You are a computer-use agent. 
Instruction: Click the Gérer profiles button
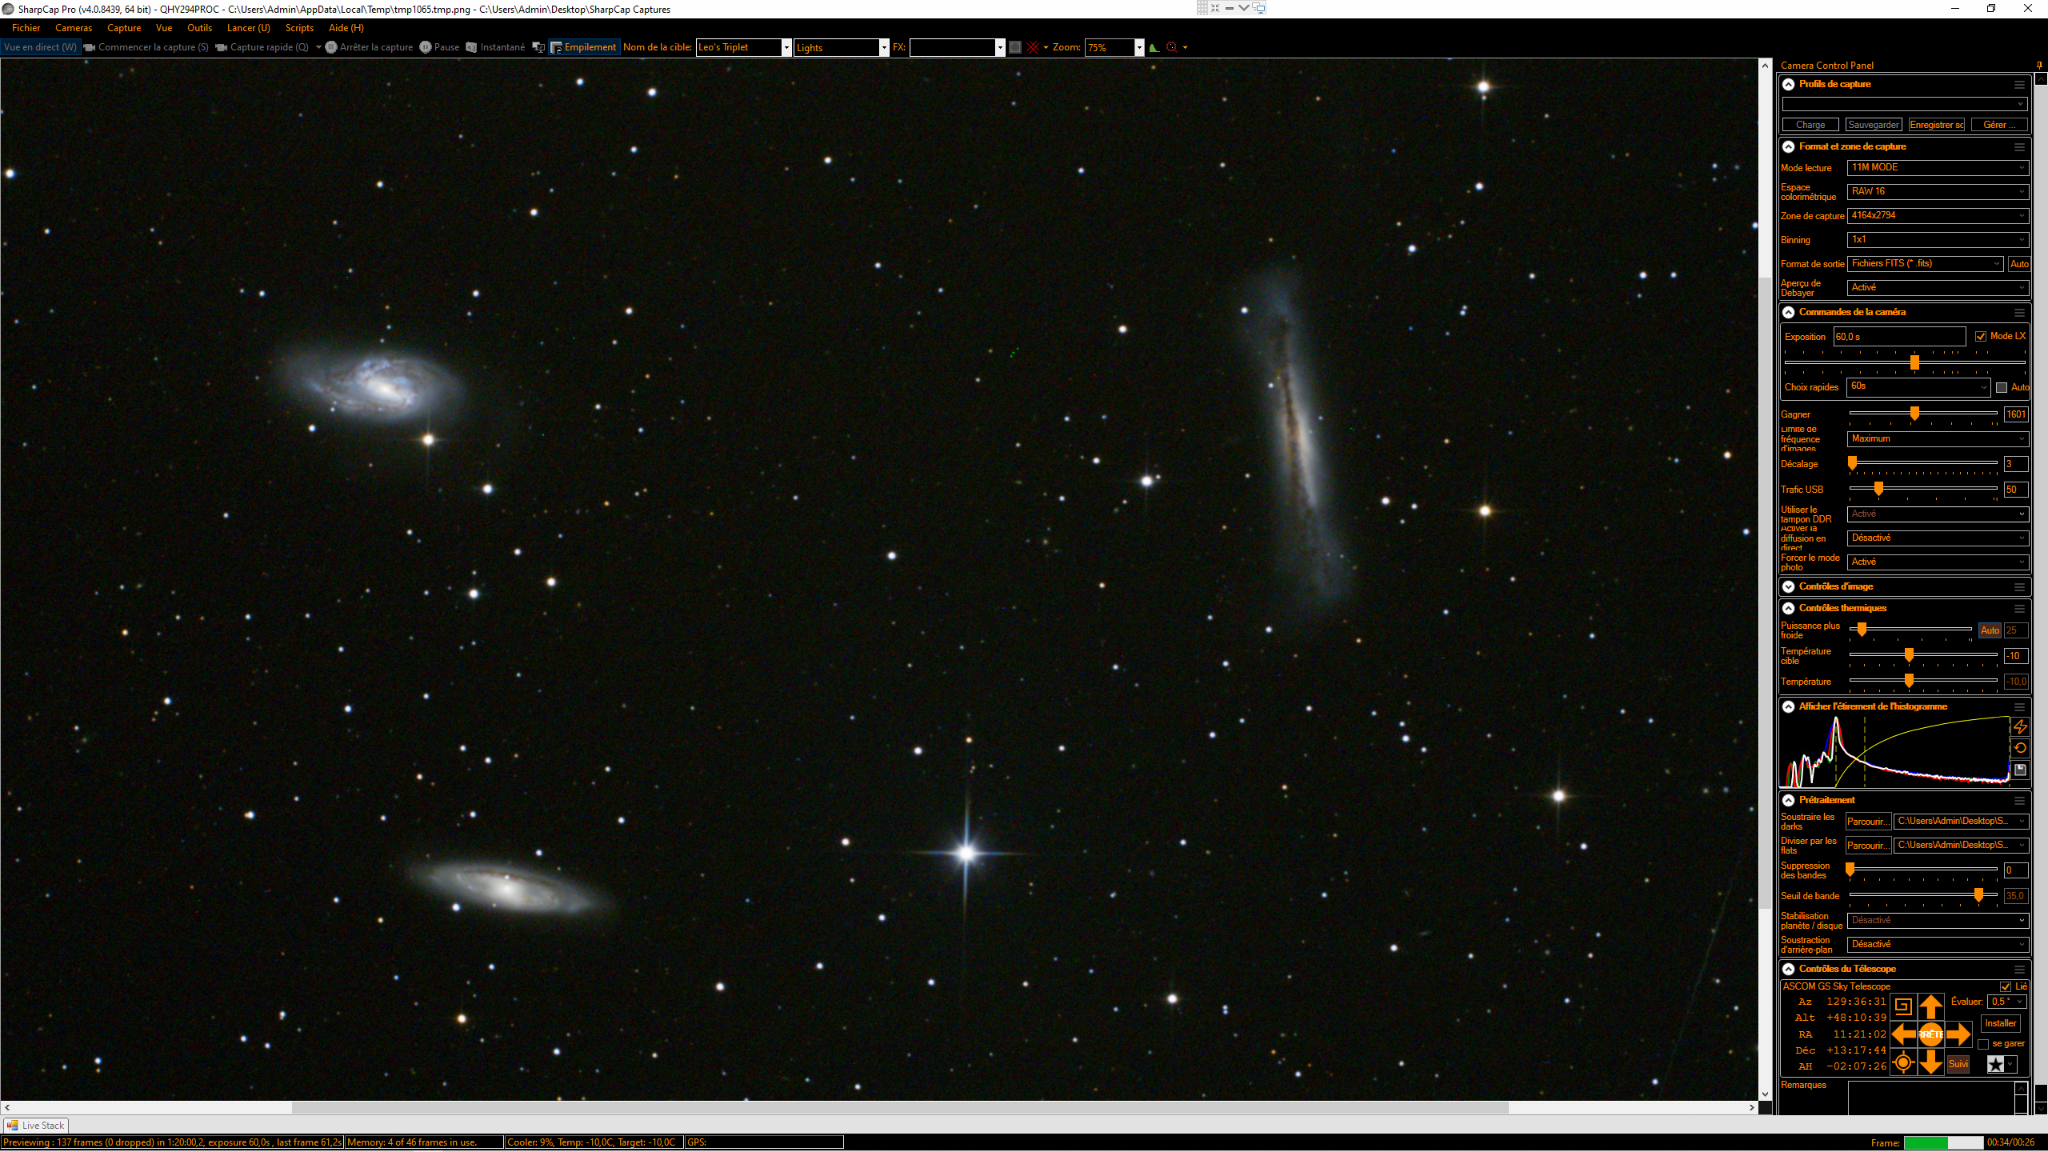[x=1999, y=125]
